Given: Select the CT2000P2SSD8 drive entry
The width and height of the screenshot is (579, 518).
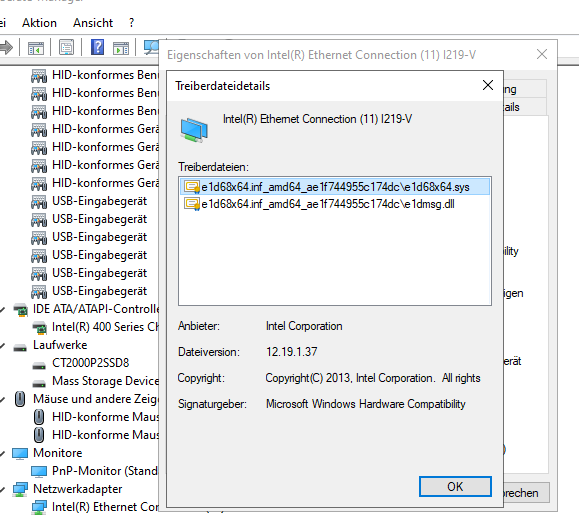Looking at the screenshot, I should click(90, 363).
